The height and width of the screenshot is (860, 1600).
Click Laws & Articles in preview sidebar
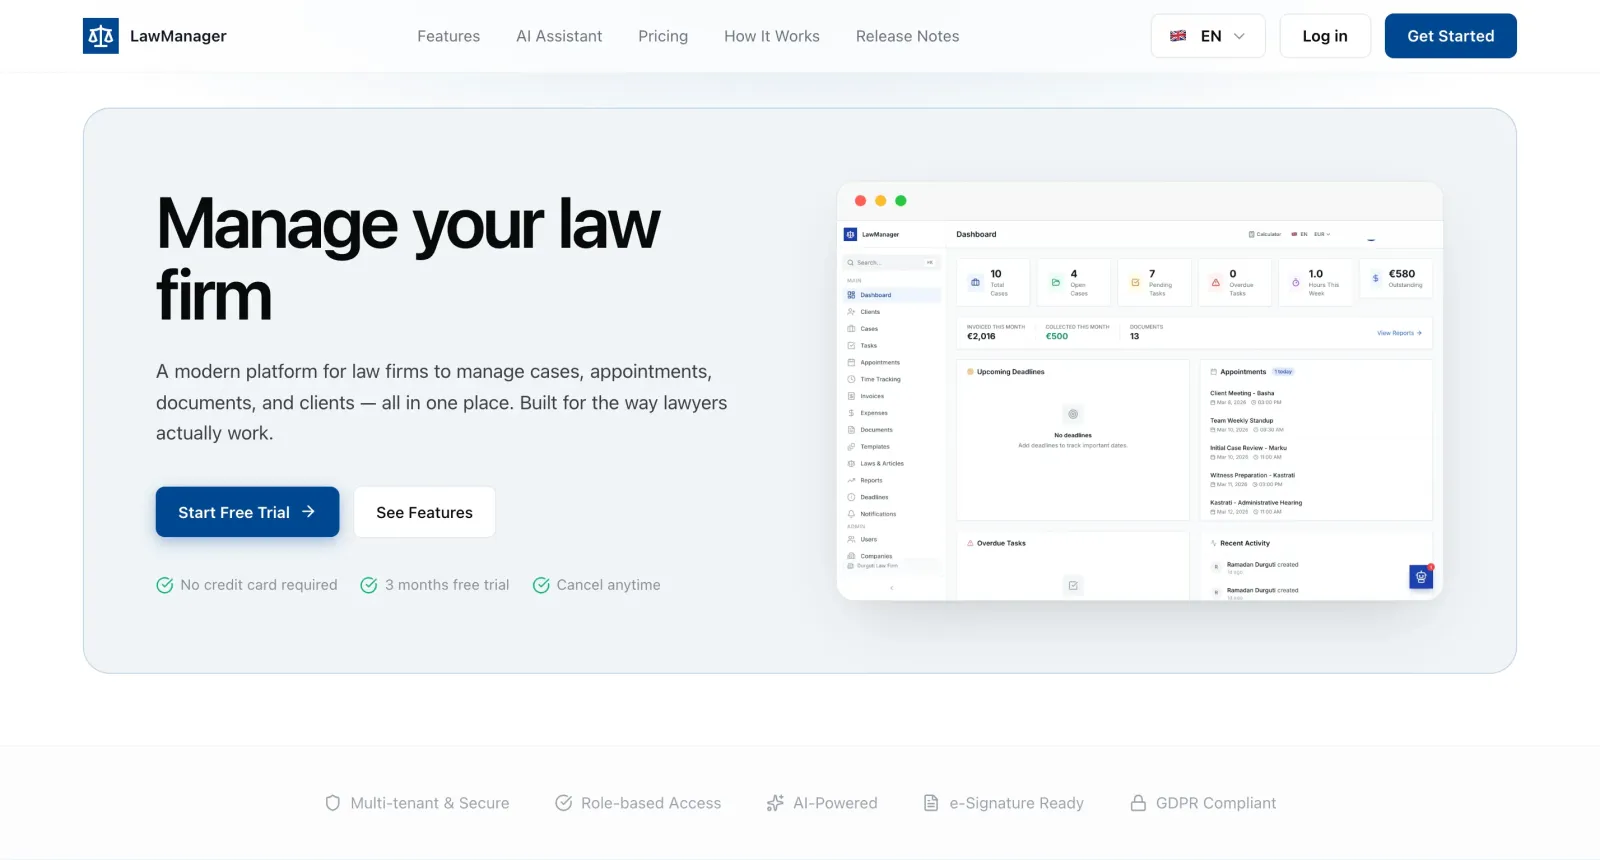pyautogui.click(x=892, y=463)
